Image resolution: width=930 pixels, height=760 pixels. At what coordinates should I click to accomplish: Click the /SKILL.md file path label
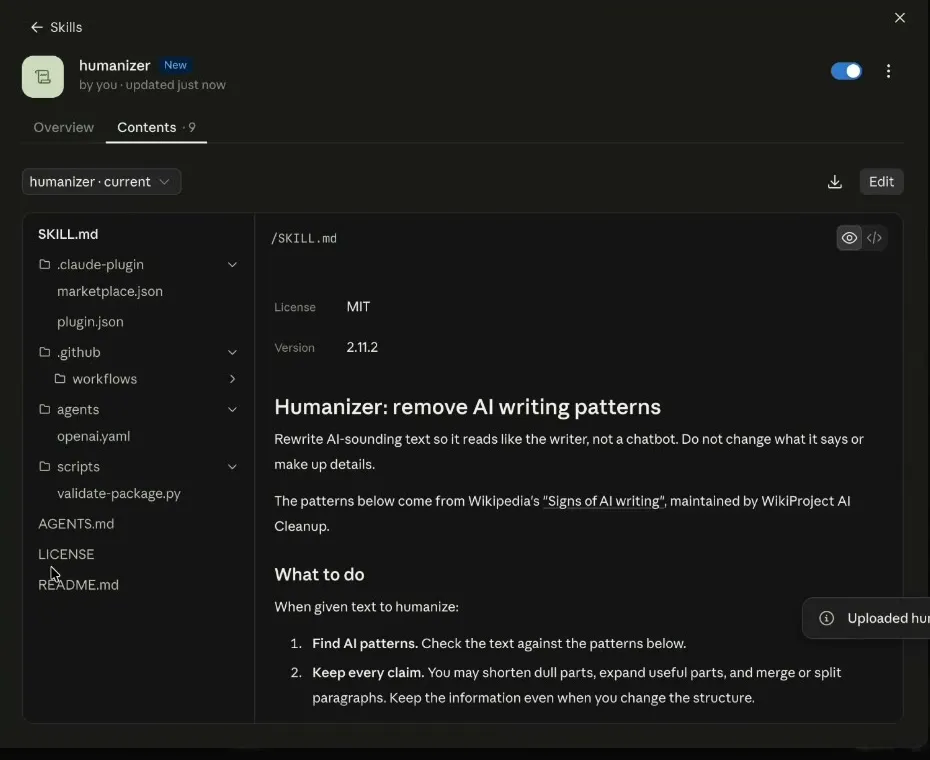(x=304, y=239)
